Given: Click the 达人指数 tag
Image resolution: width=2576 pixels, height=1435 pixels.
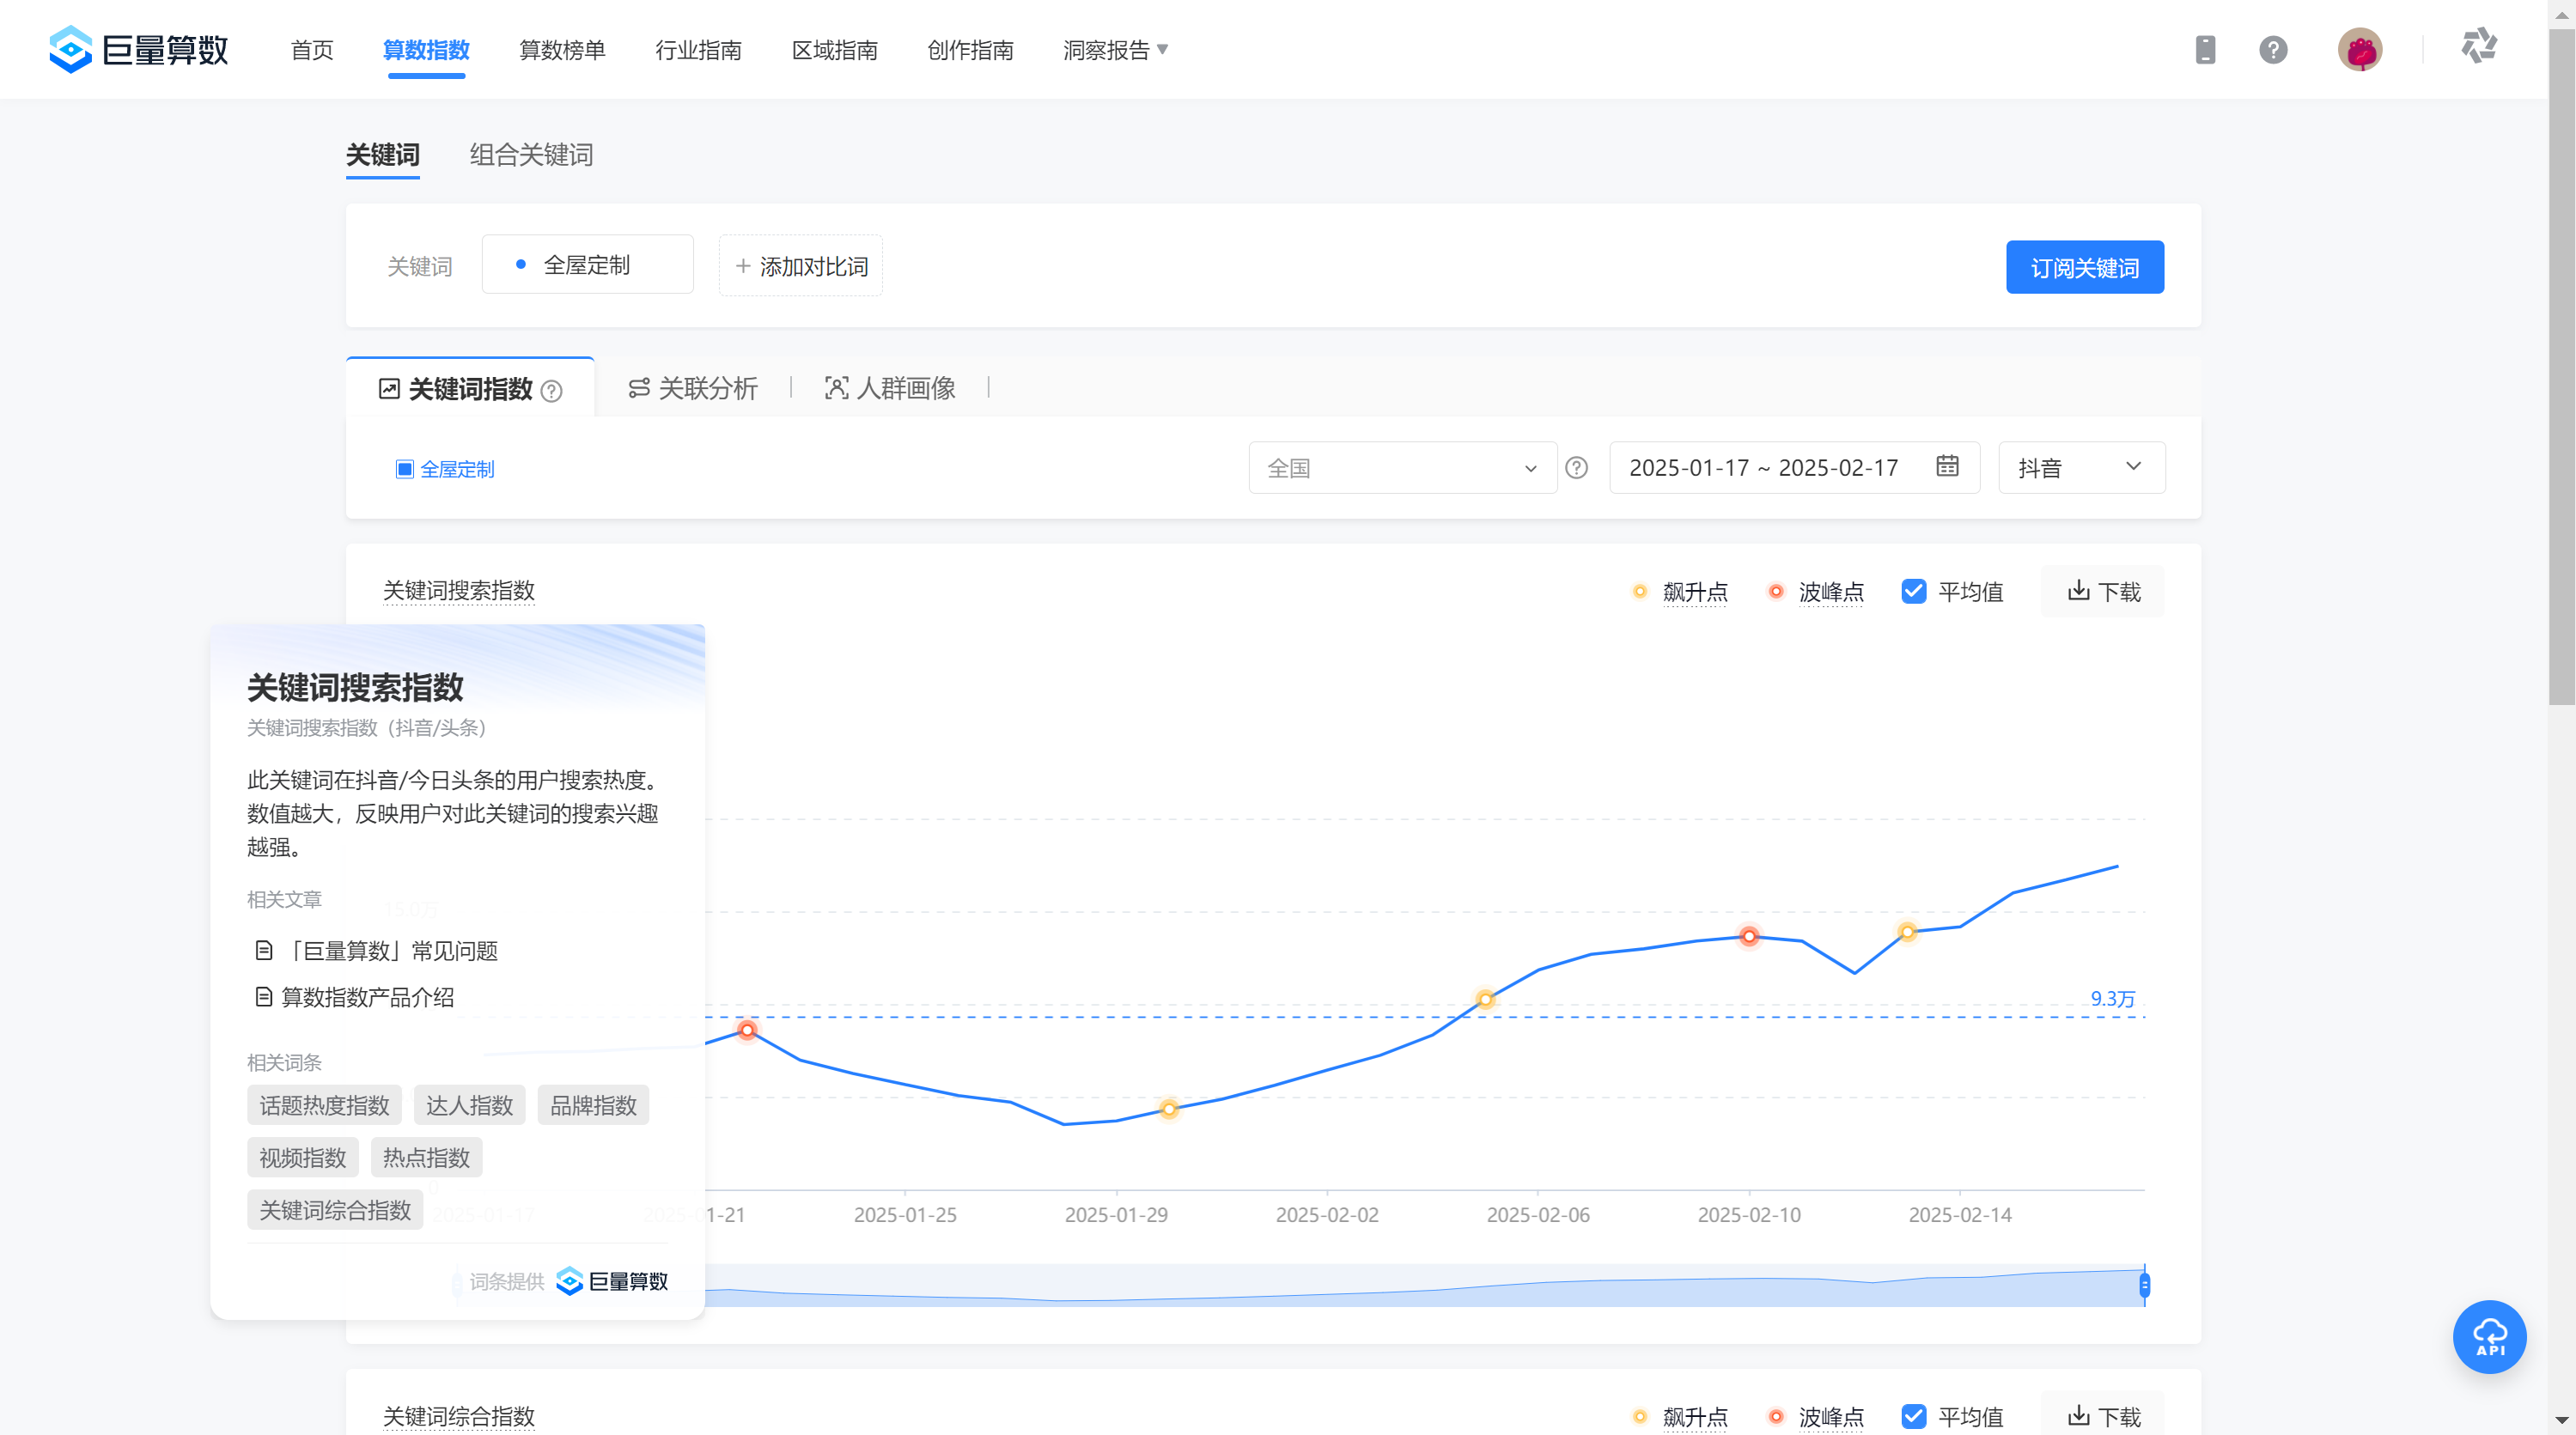Looking at the screenshot, I should pos(469,1105).
